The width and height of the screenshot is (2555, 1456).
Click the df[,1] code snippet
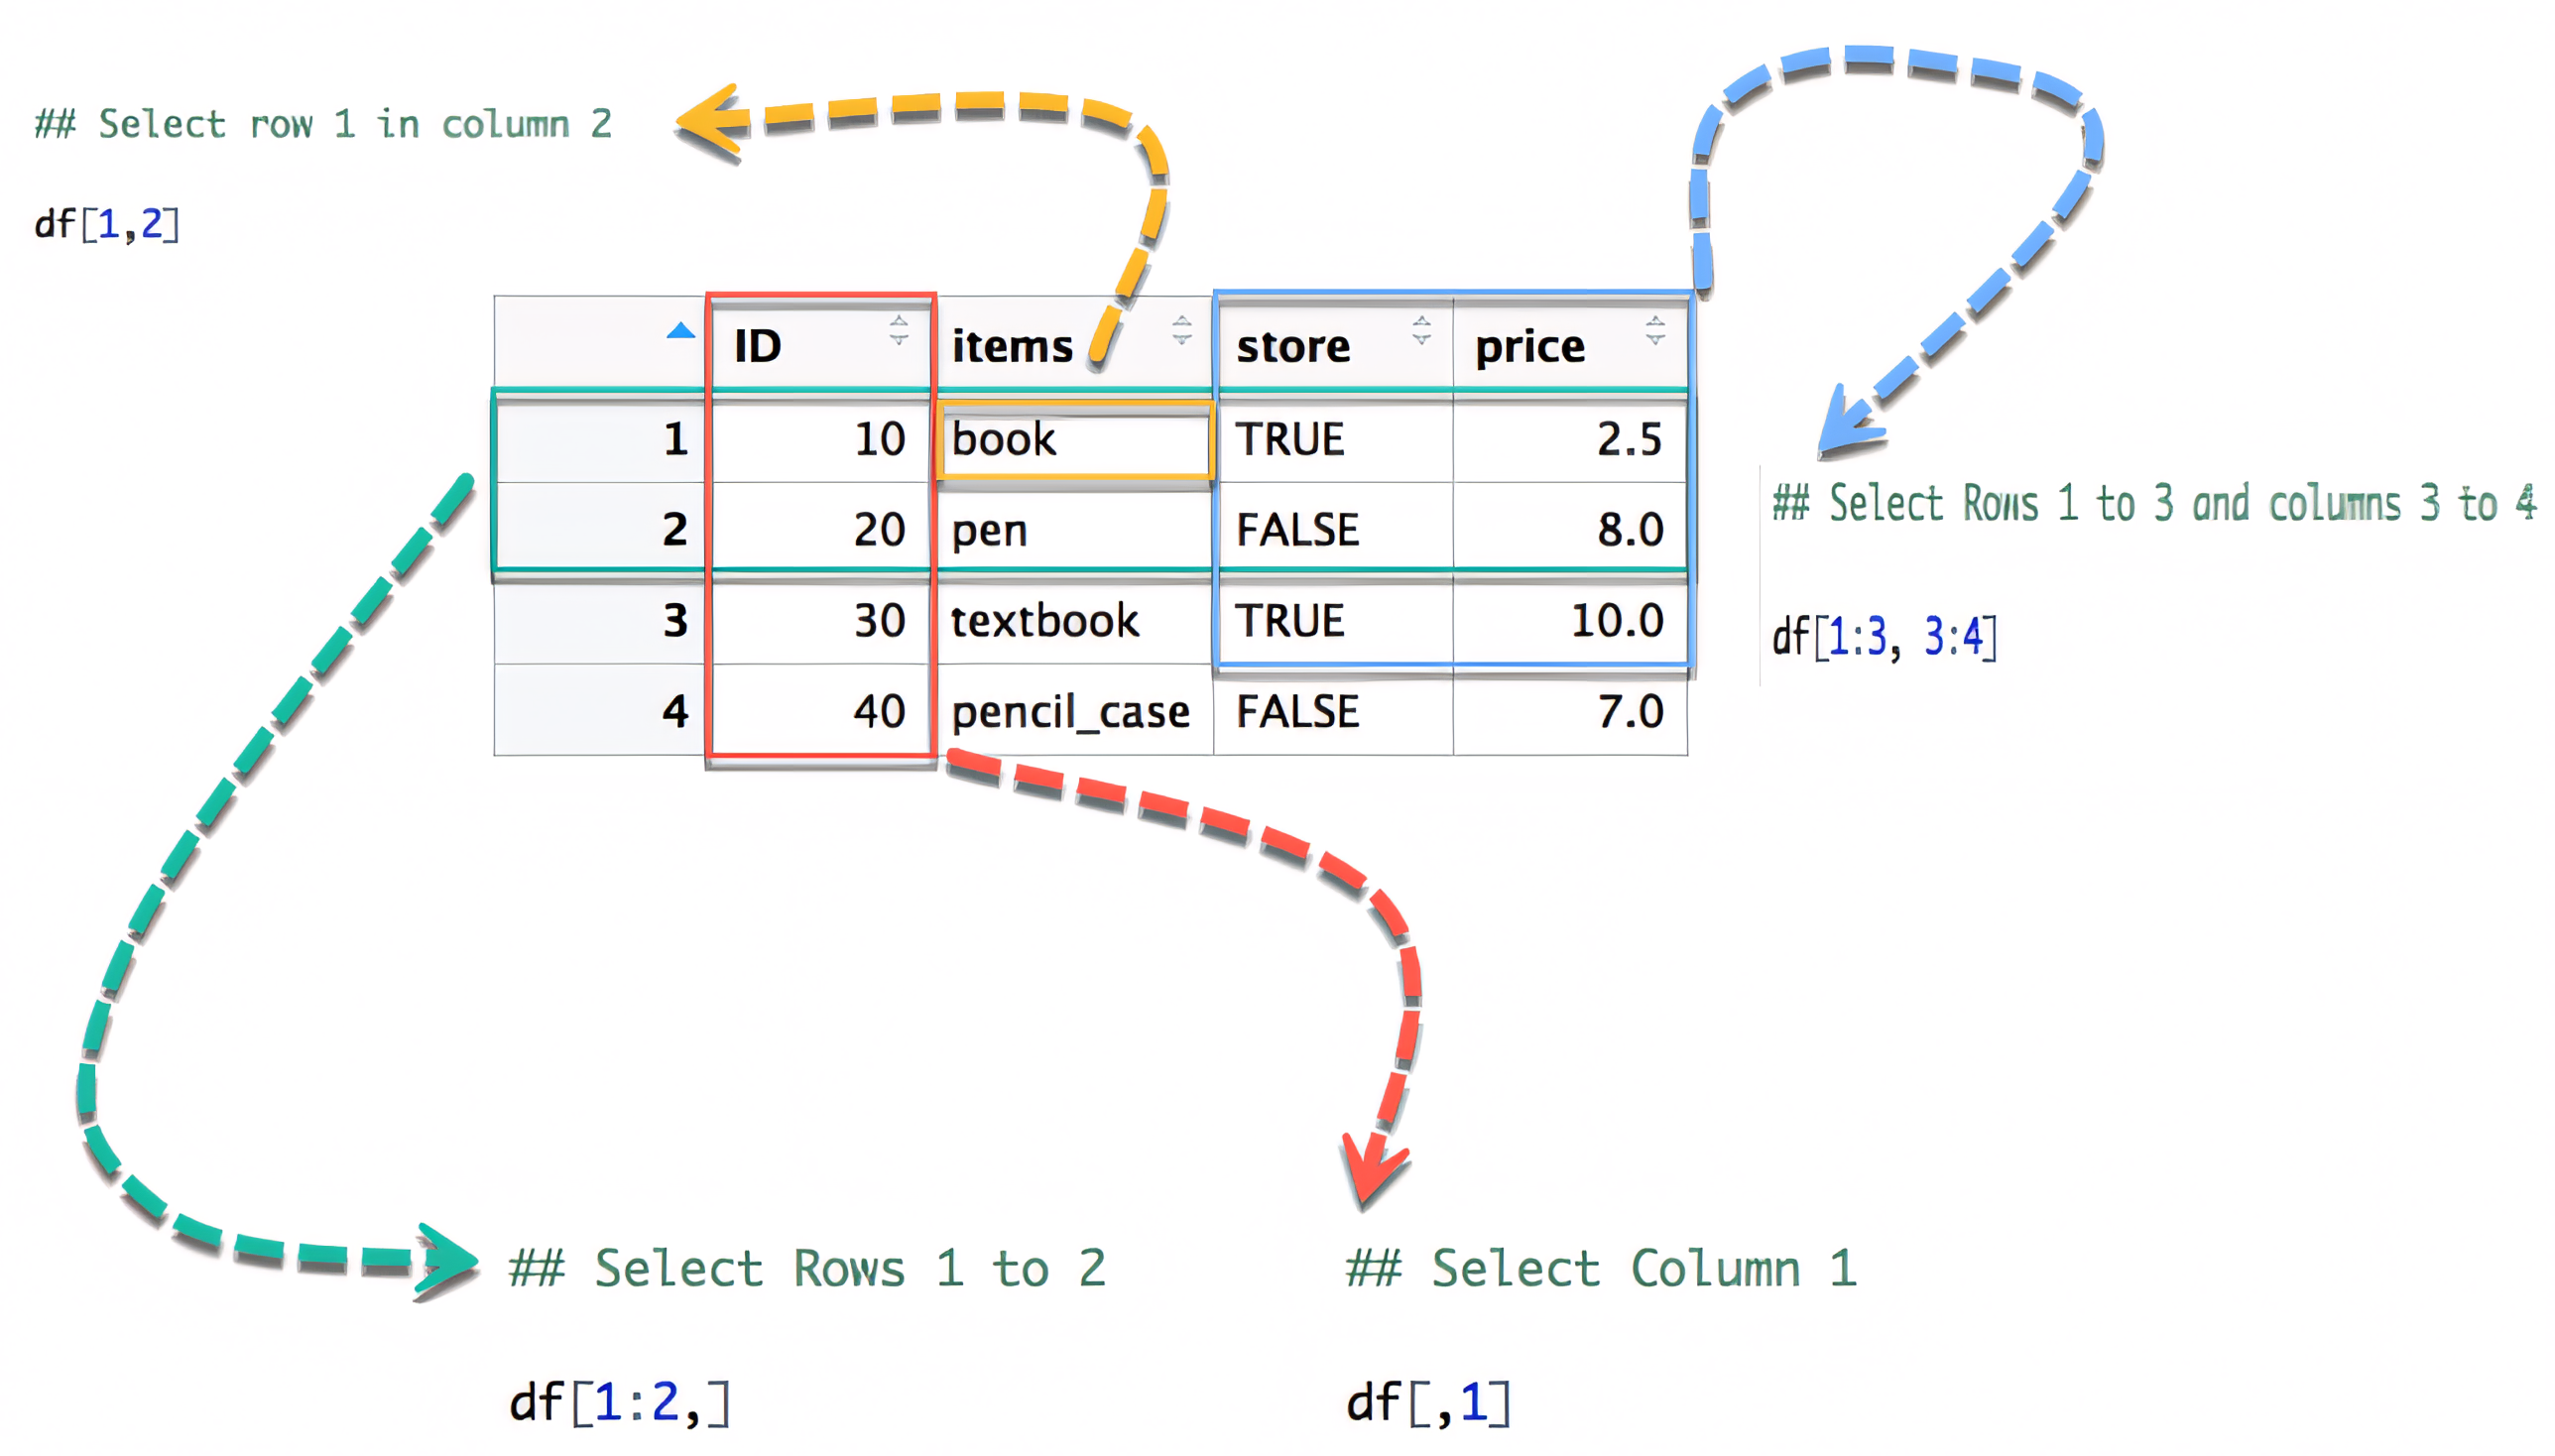click(1427, 1402)
